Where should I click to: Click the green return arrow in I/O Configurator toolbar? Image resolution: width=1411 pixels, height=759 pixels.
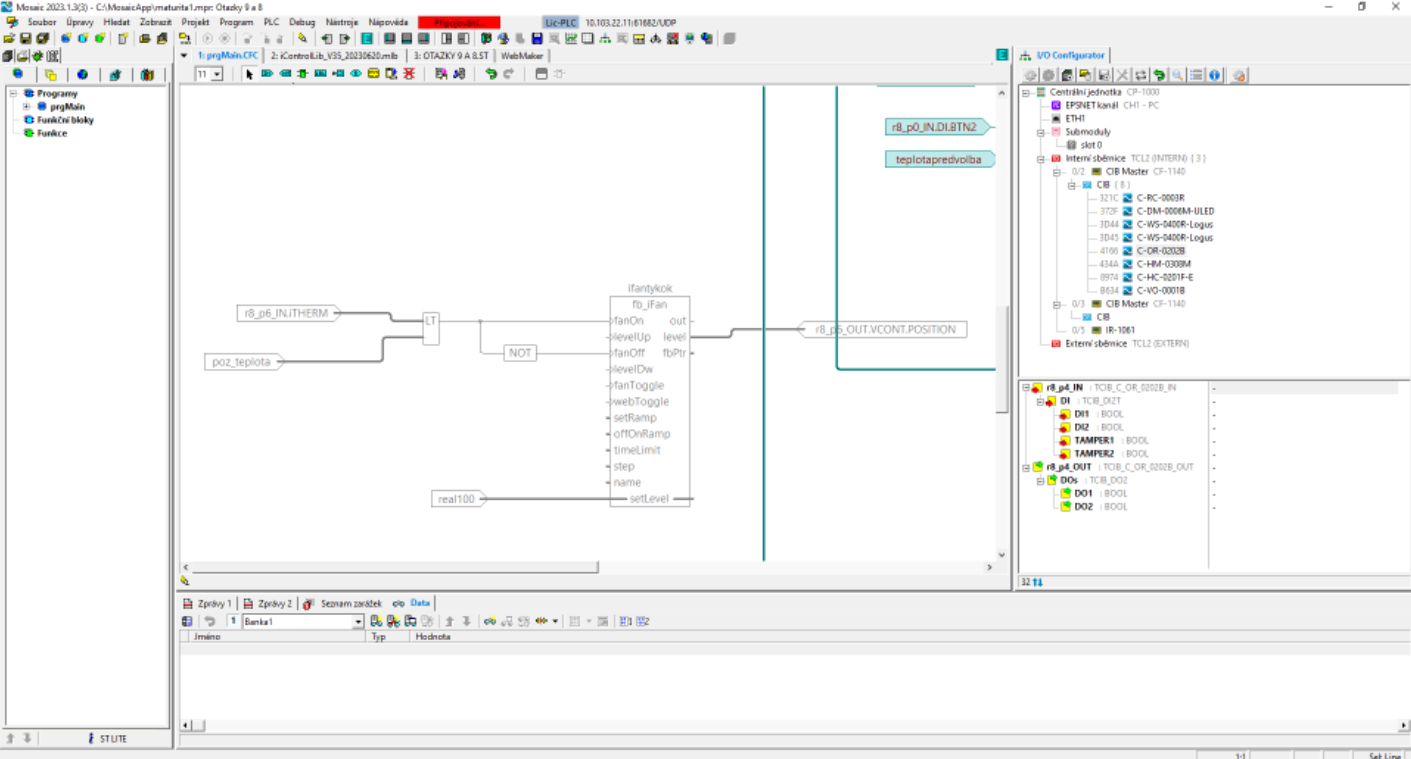[1159, 75]
